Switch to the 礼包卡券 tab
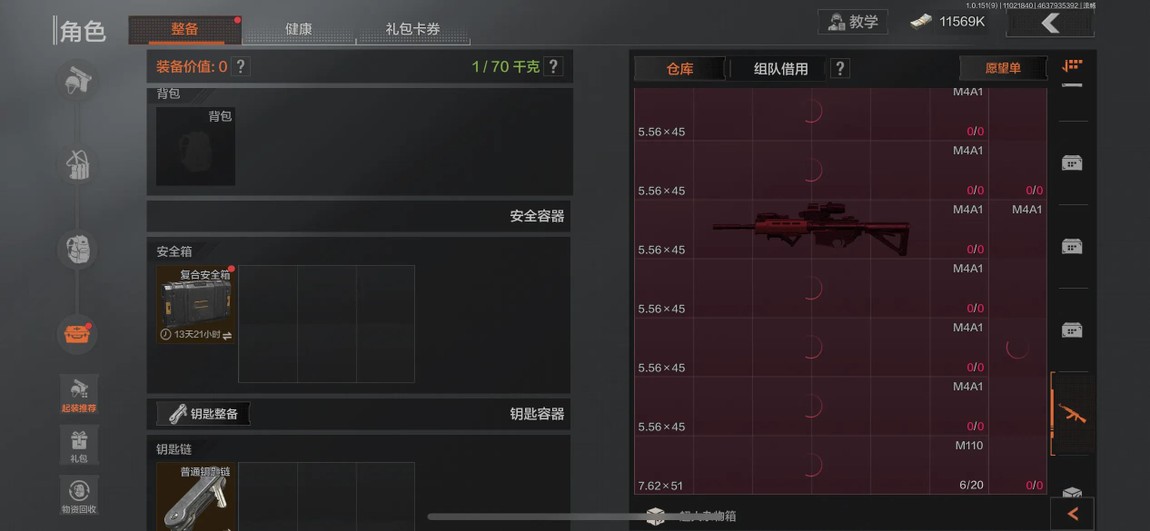 [x=413, y=30]
